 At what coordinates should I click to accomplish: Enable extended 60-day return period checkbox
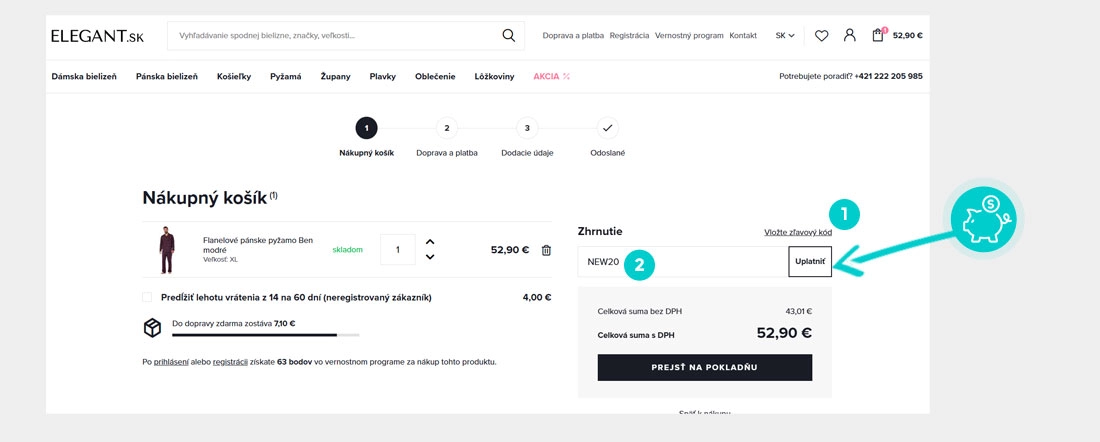[147, 297]
